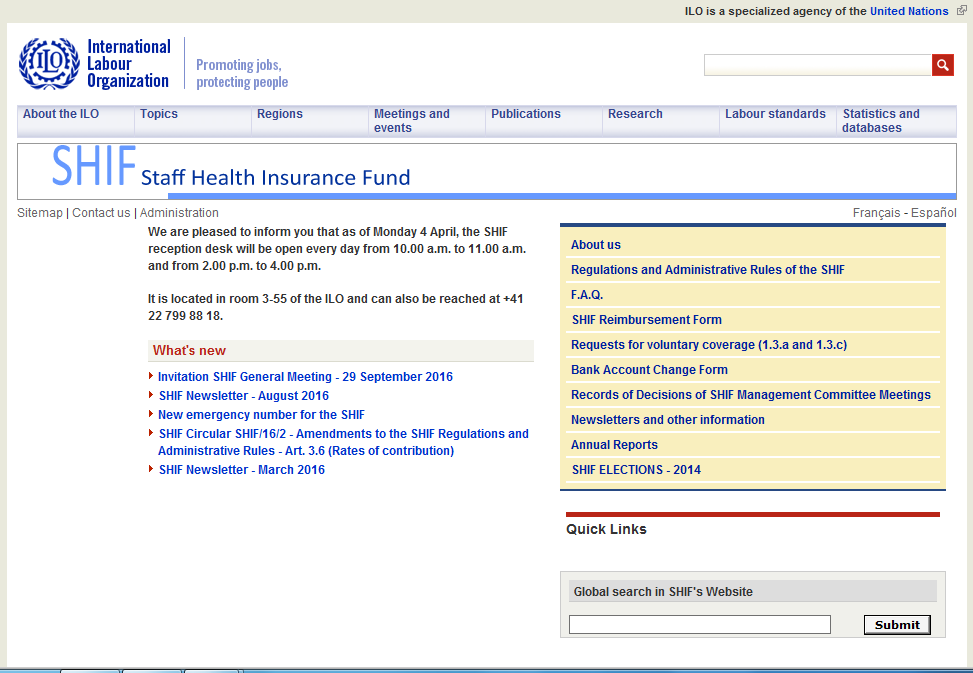
Task: Click the "Promoting jobs, protecting people" tagline
Action: [242, 73]
